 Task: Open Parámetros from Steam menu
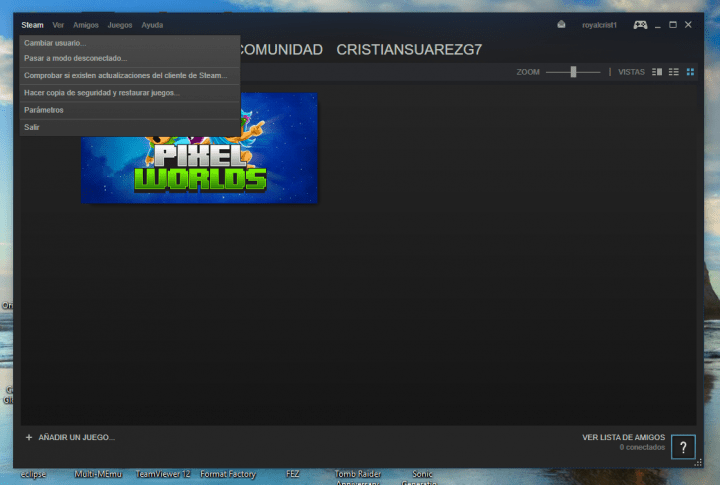pyautogui.click(x=129, y=110)
